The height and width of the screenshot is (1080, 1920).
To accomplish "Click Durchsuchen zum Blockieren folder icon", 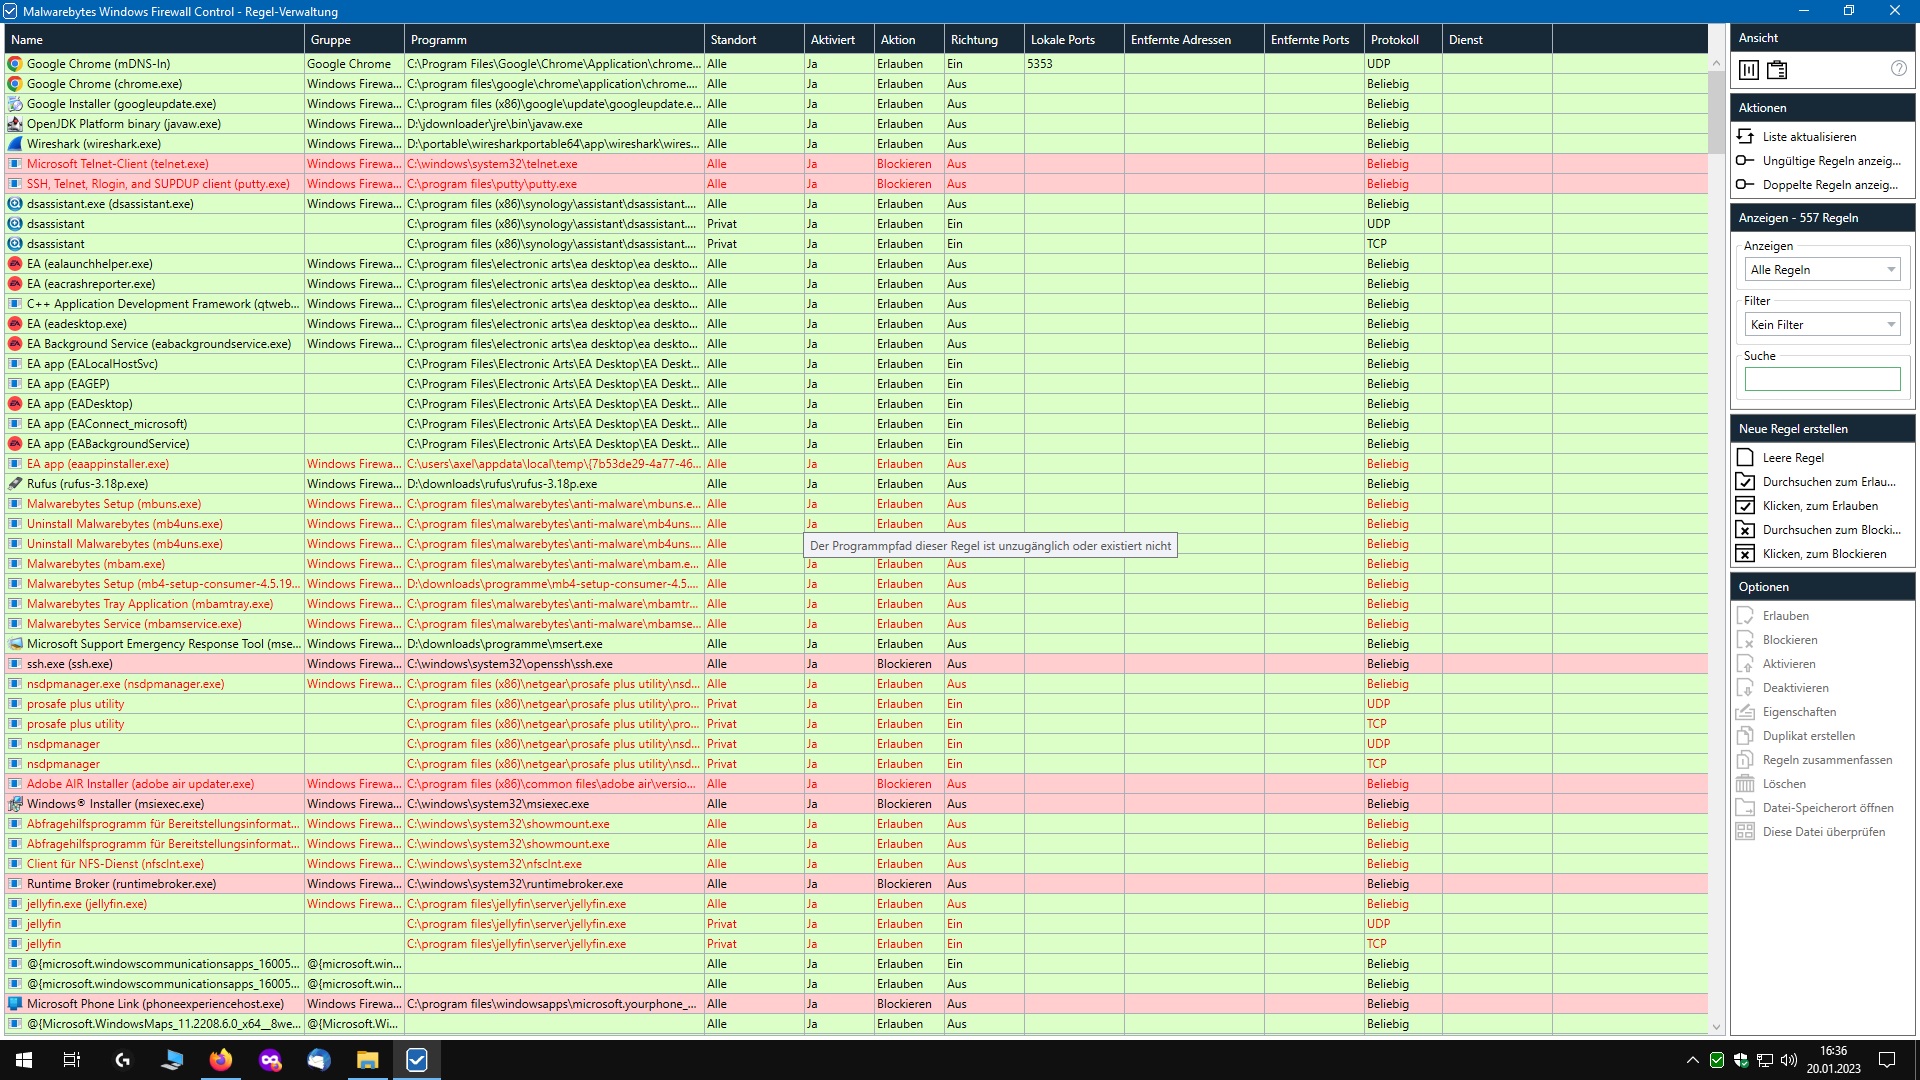I will [x=1745, y=529].
